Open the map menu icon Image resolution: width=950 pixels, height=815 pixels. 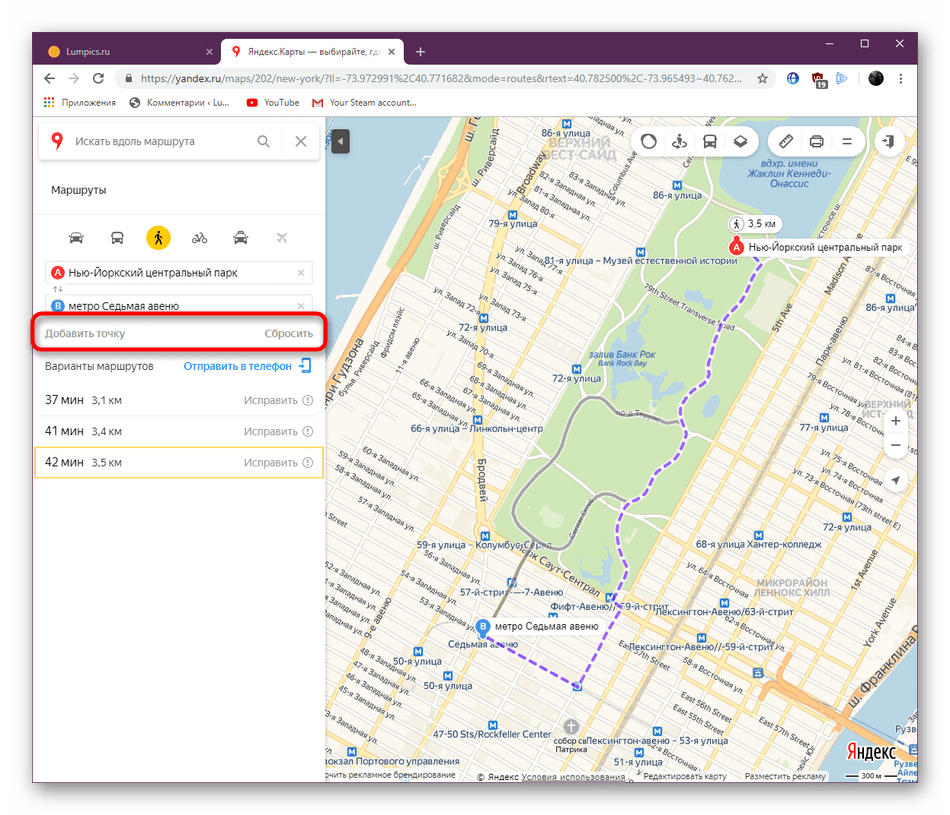coord(847,141)
